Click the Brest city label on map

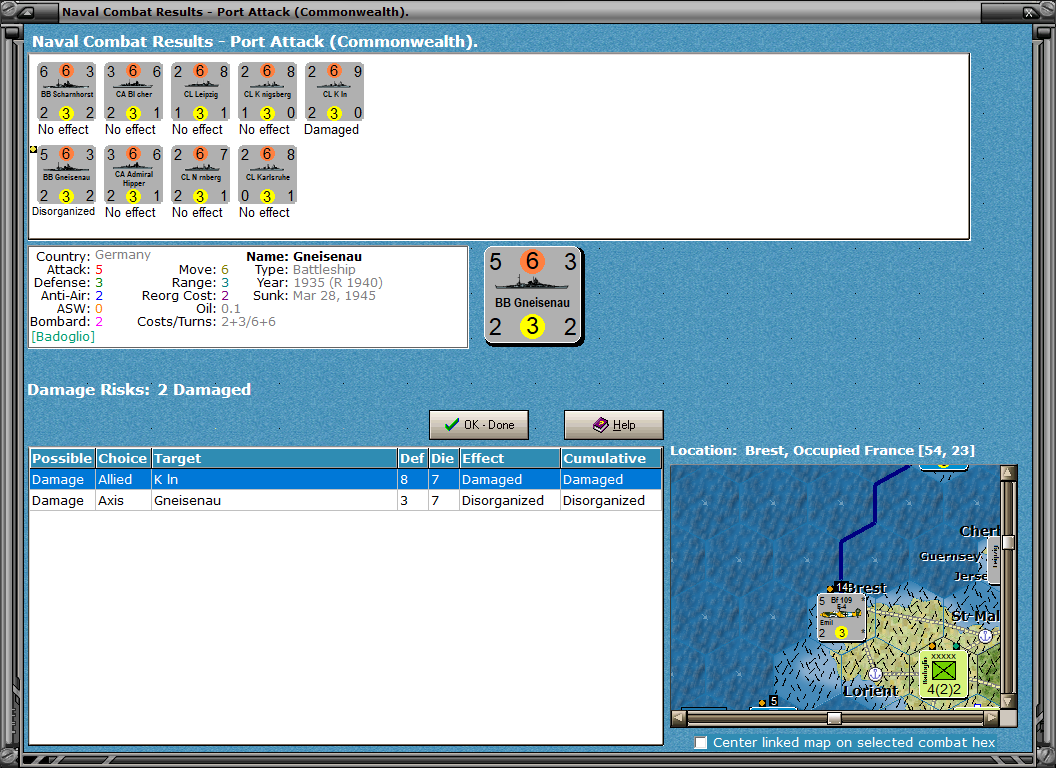[867, 588]
